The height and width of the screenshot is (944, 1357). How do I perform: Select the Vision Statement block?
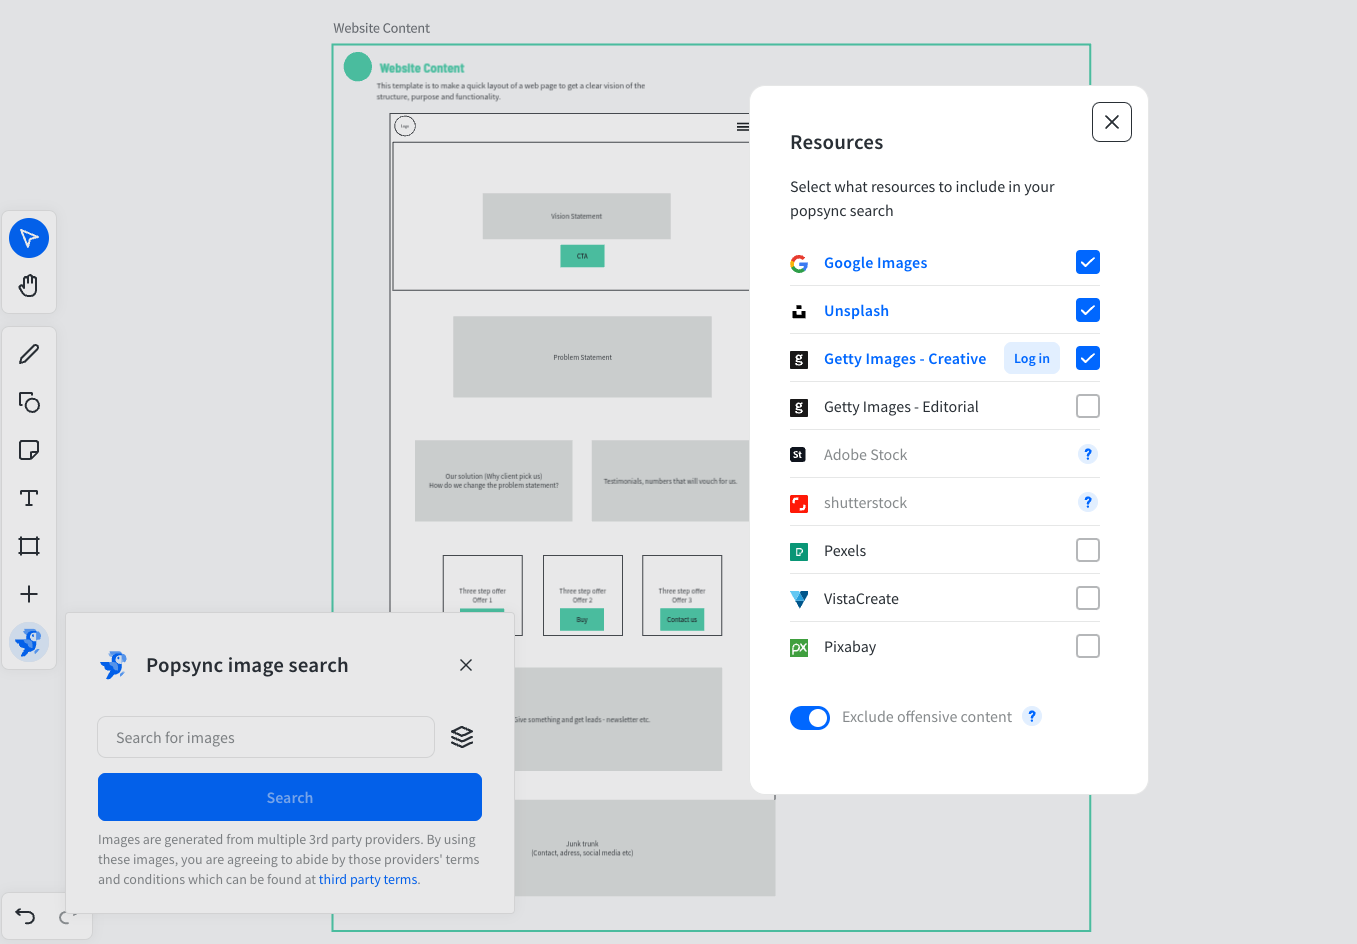pyautogui.click(x=576, y=216)
